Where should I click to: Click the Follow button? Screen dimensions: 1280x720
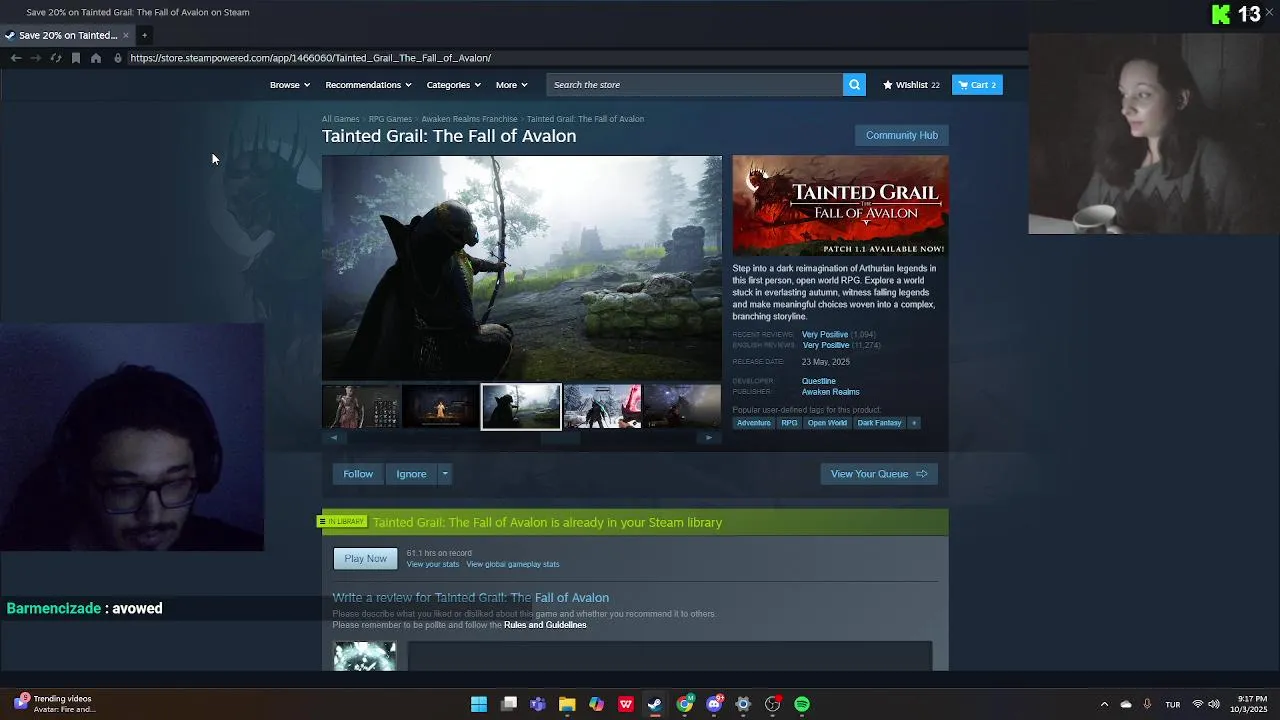(358, 474)
